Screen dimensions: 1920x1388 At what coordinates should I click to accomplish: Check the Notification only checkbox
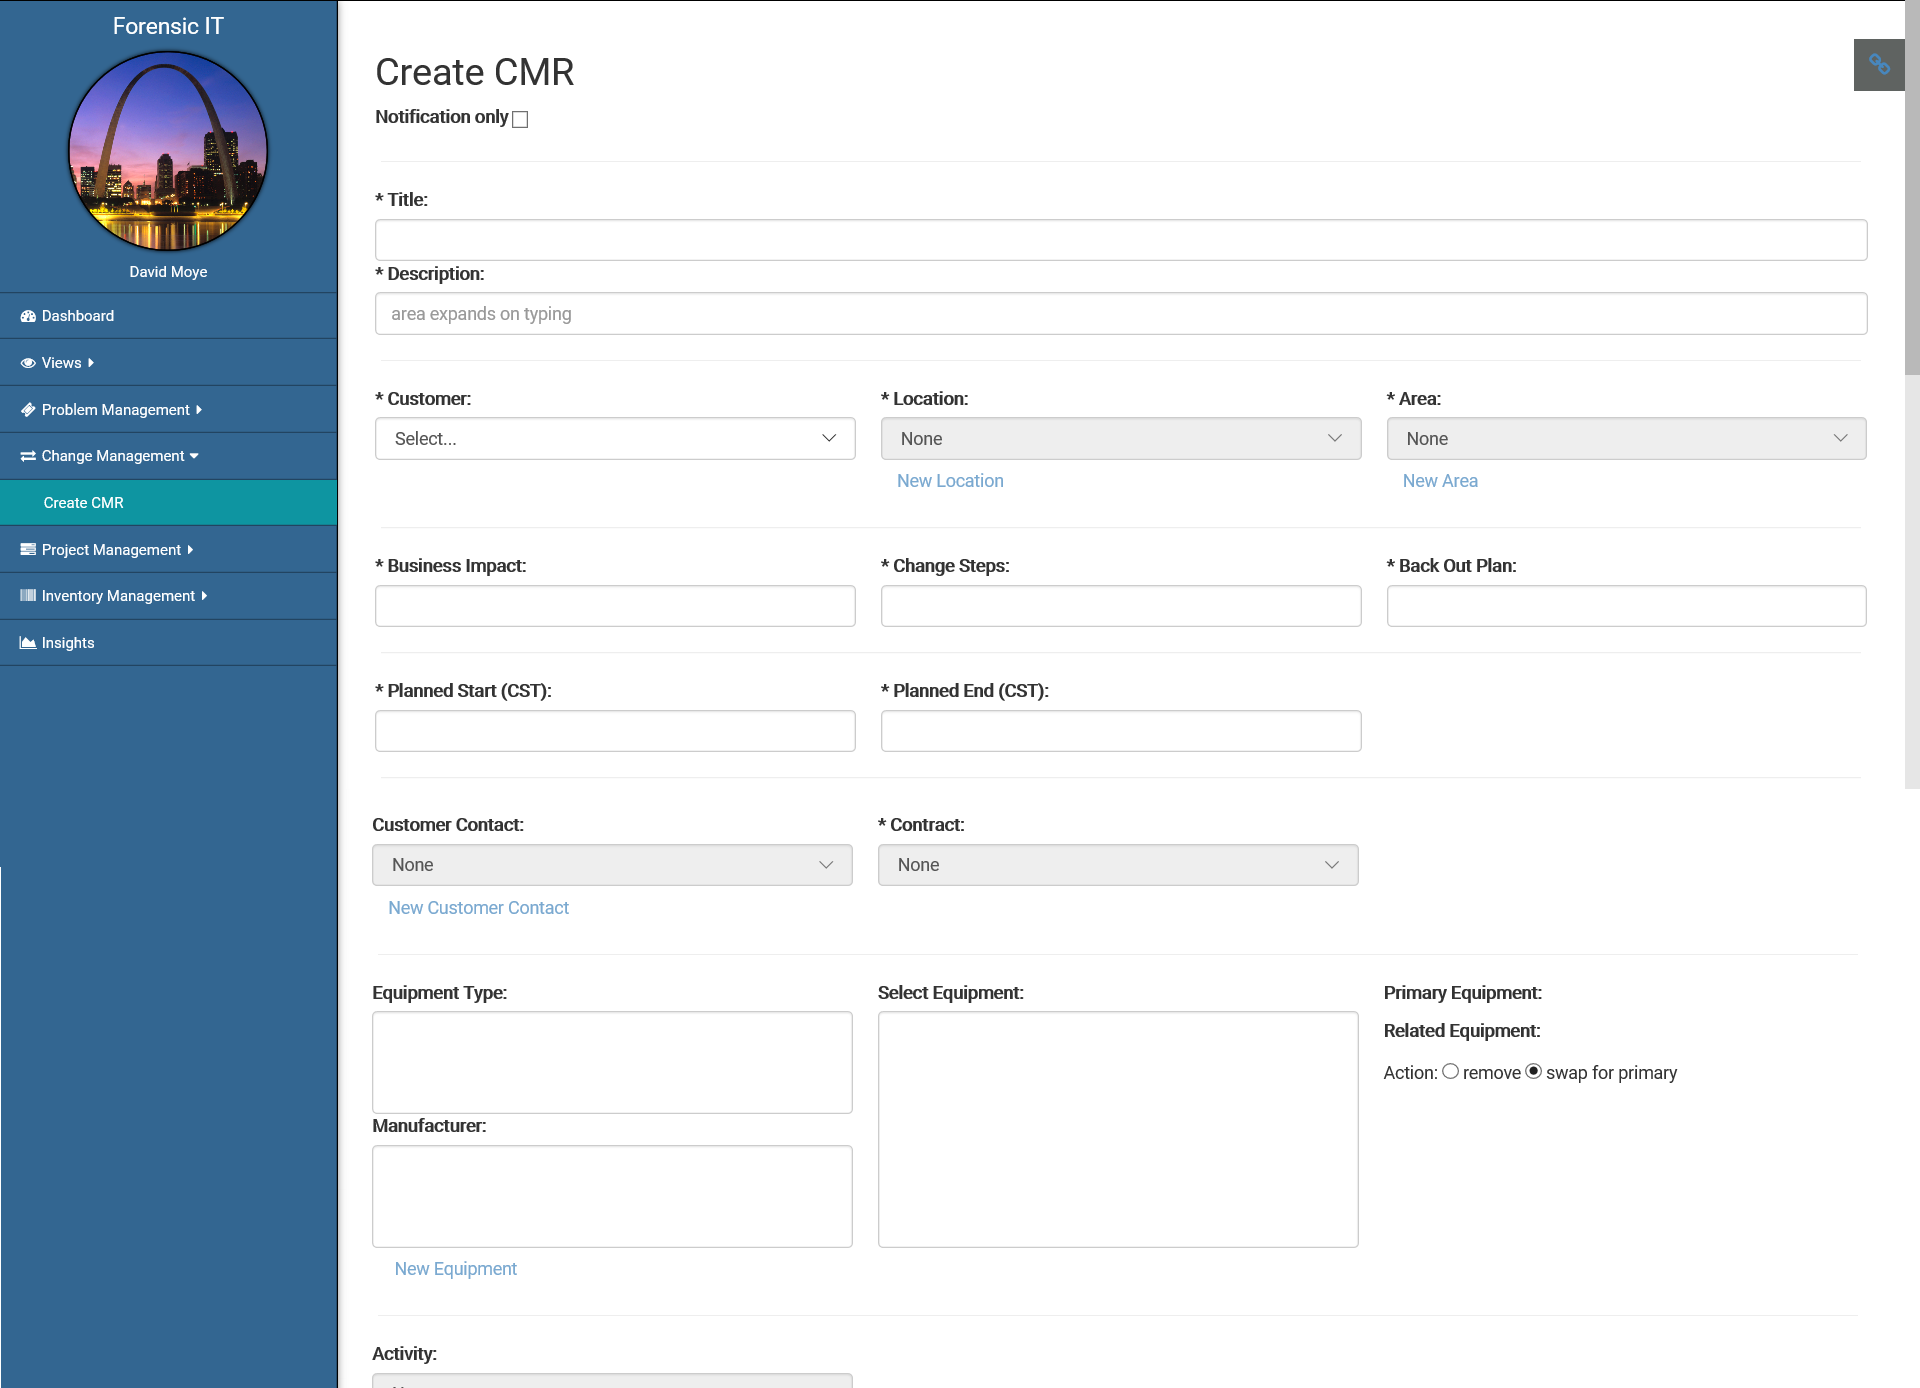520,119
